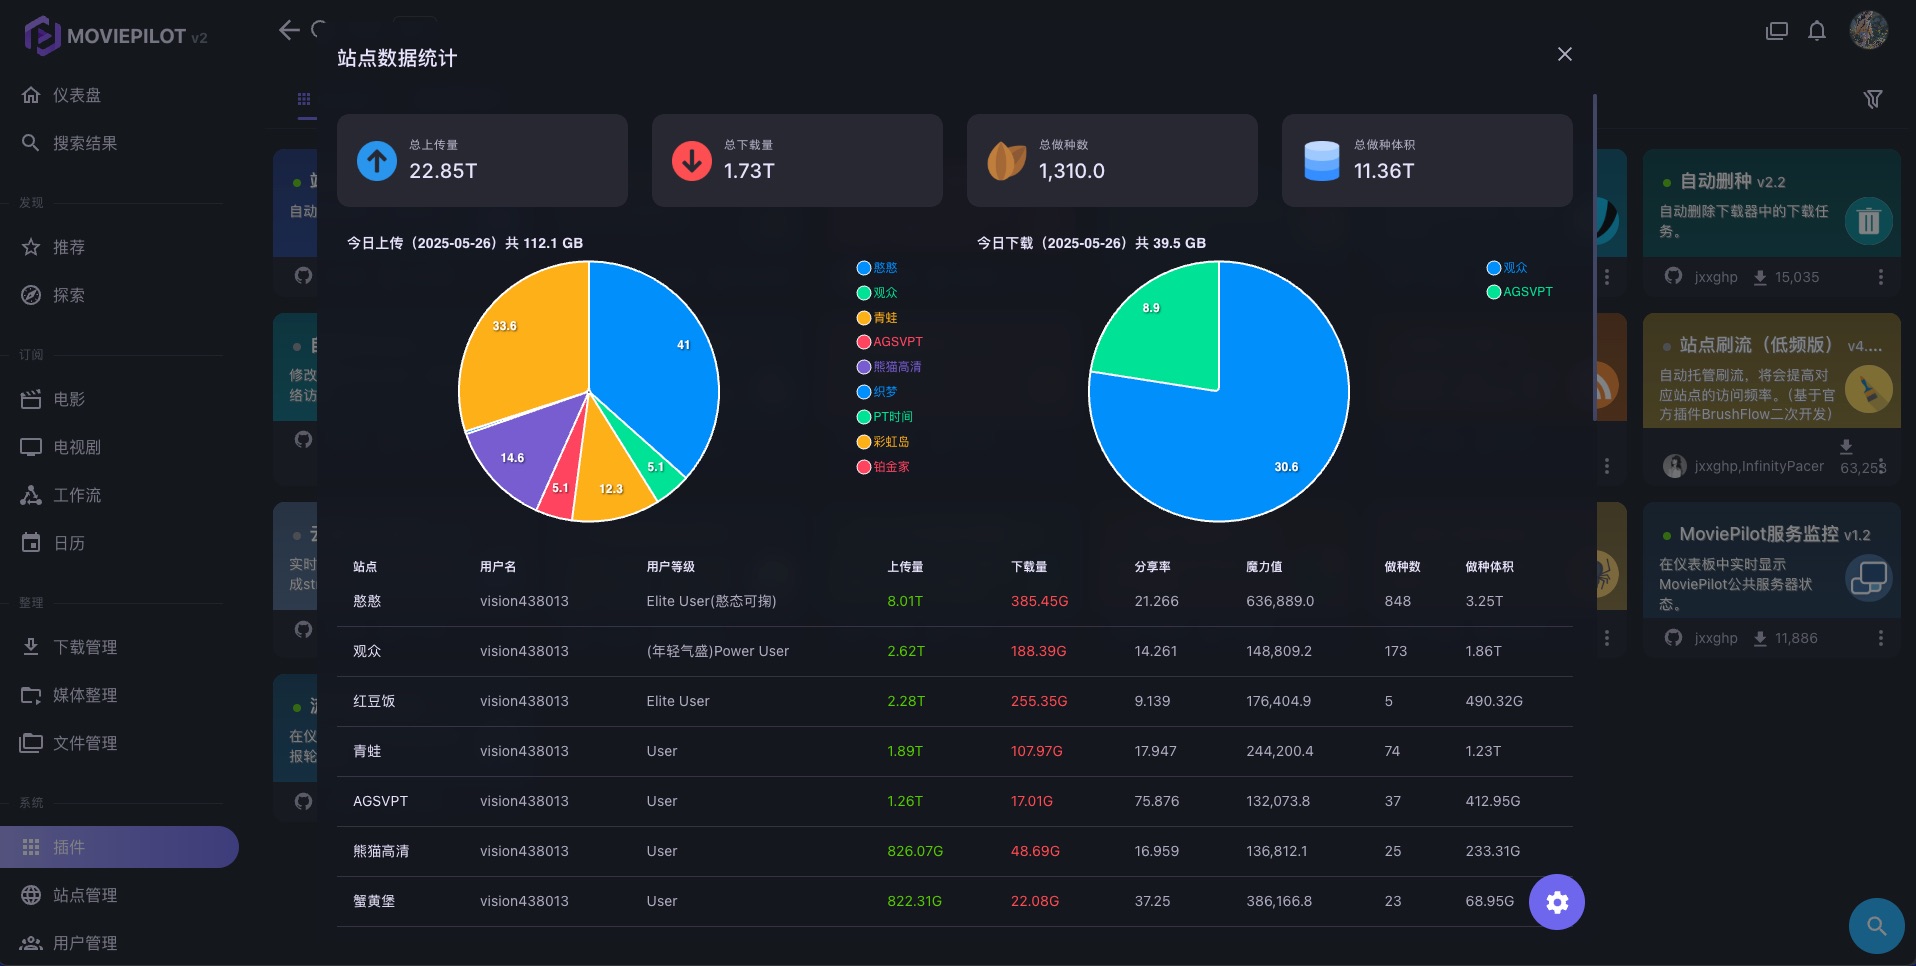Click the 文件管理 icon

coord(31,743)
